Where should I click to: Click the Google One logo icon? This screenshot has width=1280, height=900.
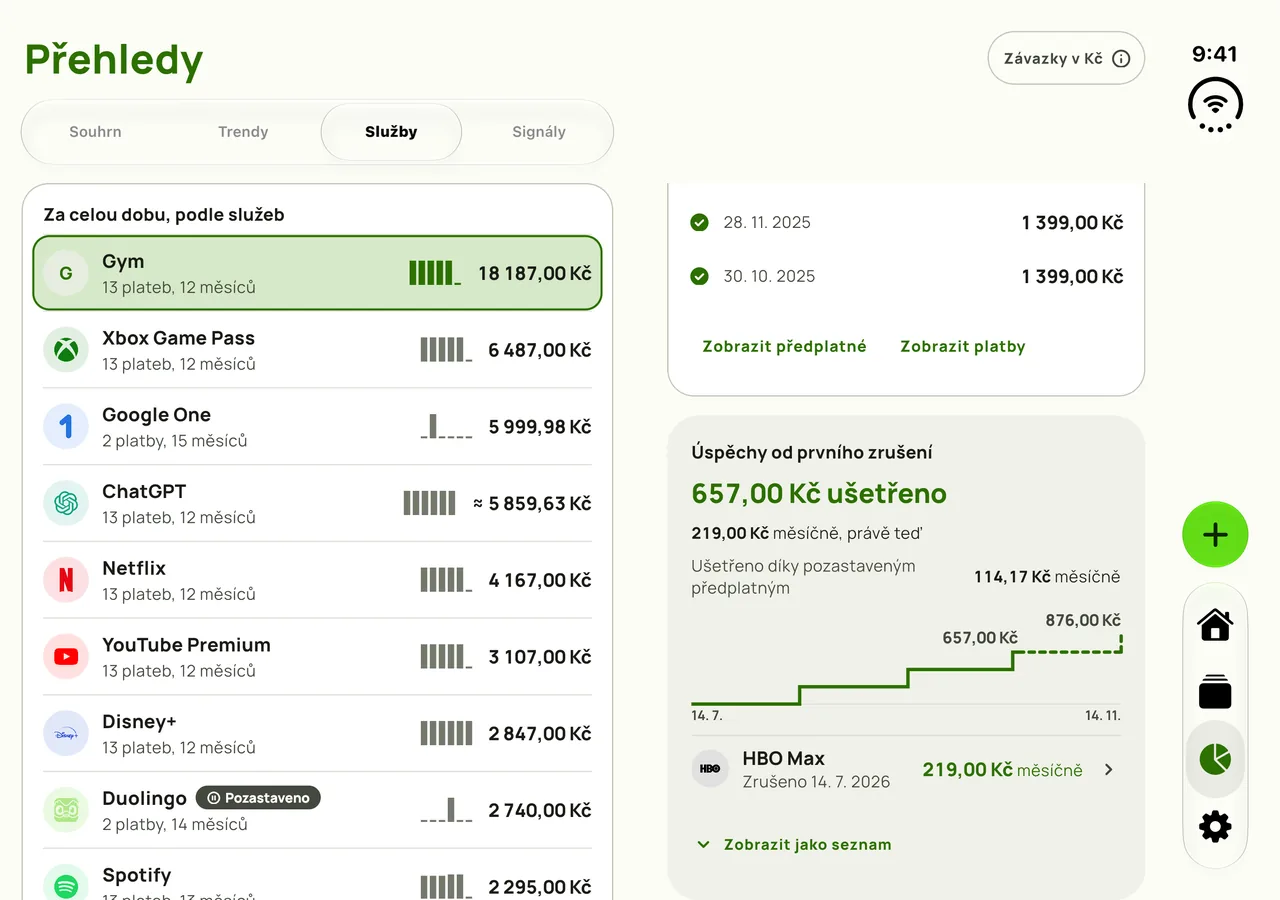tap(66, 427)
